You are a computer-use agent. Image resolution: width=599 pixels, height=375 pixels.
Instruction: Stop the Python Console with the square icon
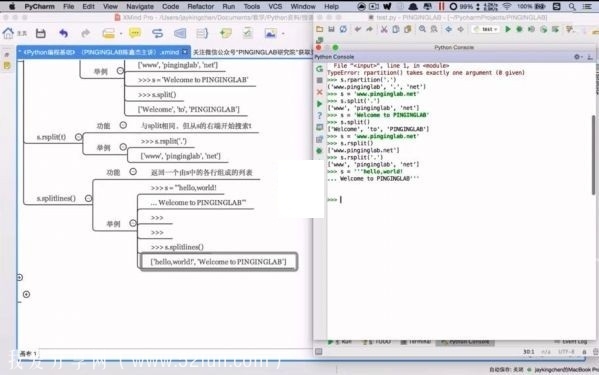[x=319, y=80]
